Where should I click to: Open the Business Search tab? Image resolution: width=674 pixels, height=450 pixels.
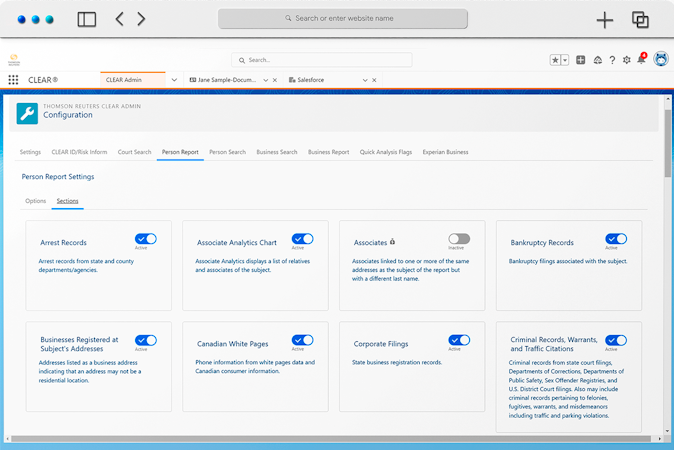tap(277, 152)
